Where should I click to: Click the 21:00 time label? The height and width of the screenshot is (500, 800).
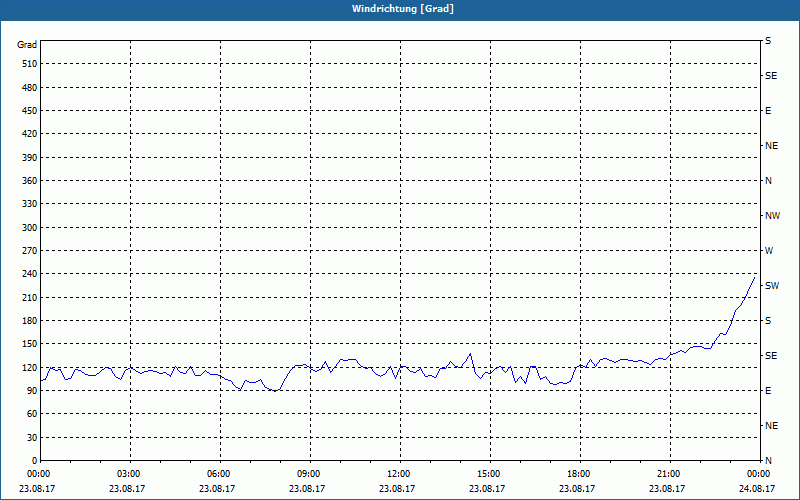coord(668,474)
